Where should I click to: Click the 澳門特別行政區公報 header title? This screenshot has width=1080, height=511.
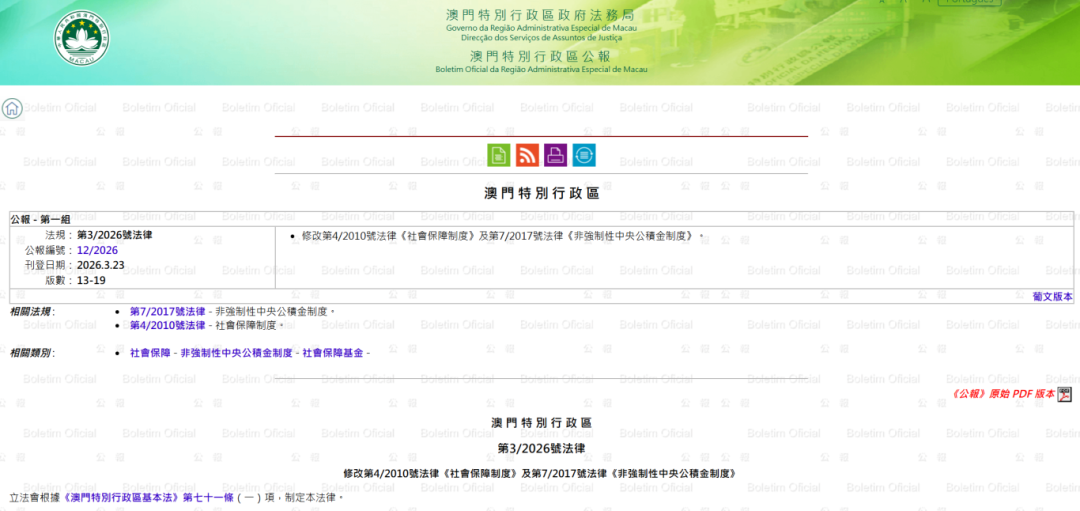point(541,56)
